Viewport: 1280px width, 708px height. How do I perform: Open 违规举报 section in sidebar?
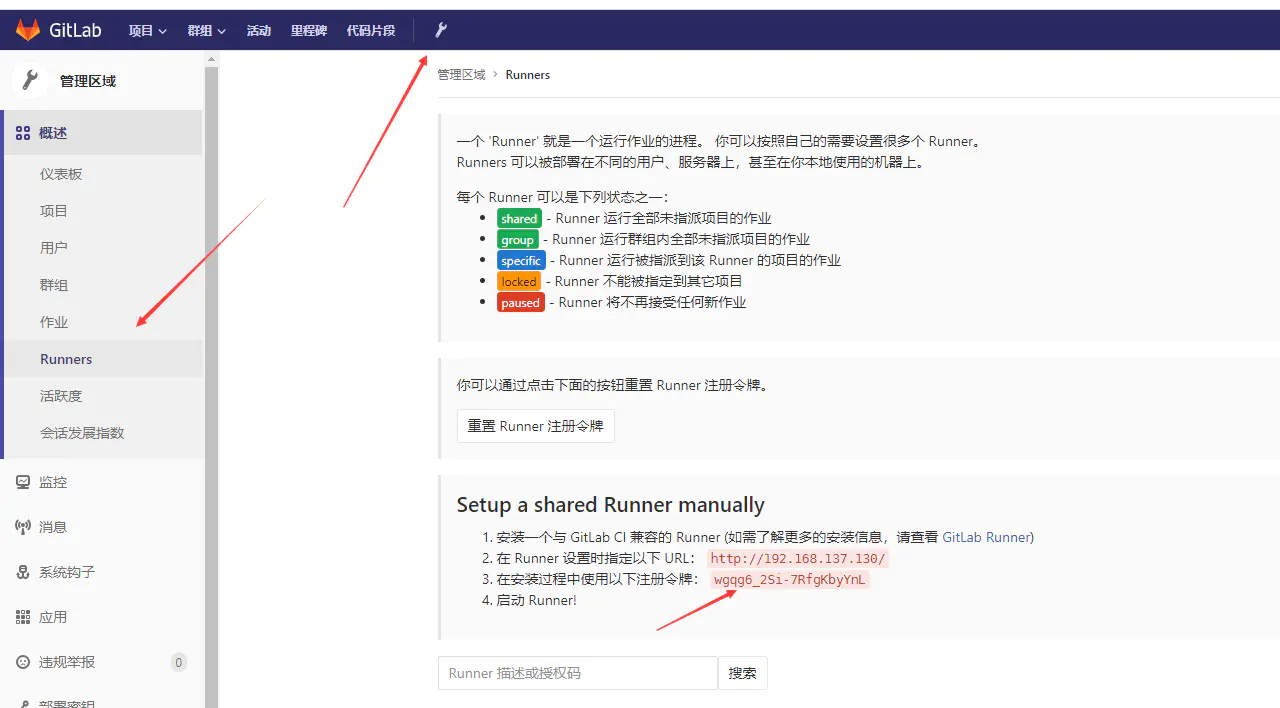(67, 662)
